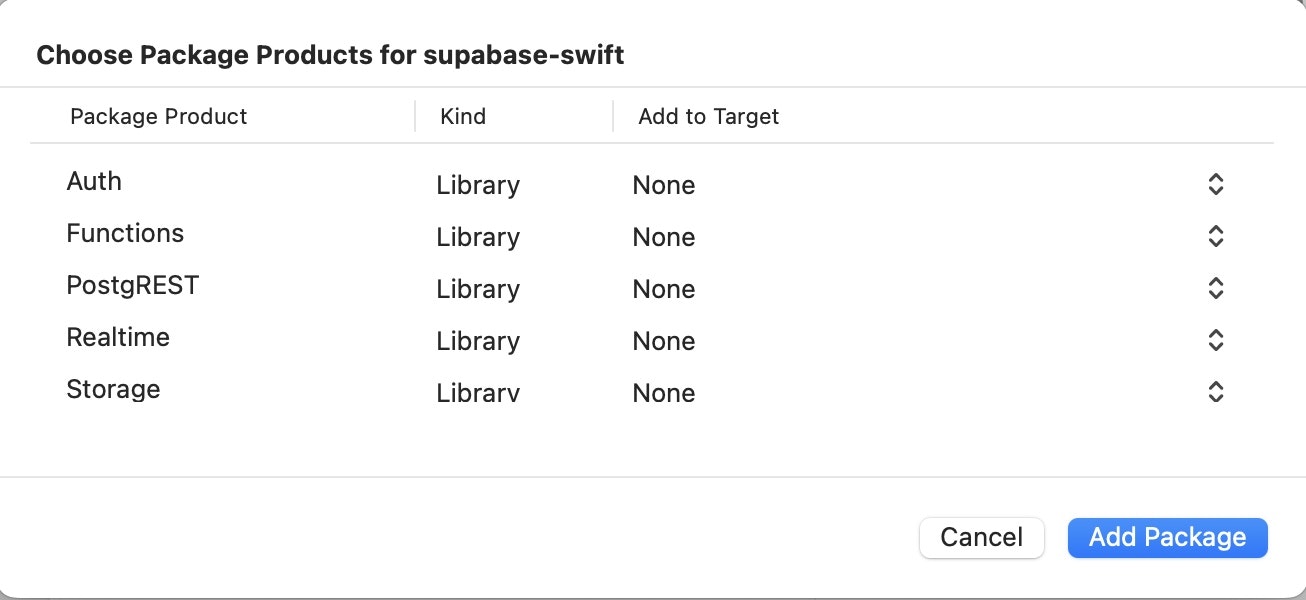
Task: Click the Library kind cell for Storage
Action: [478, 393]
